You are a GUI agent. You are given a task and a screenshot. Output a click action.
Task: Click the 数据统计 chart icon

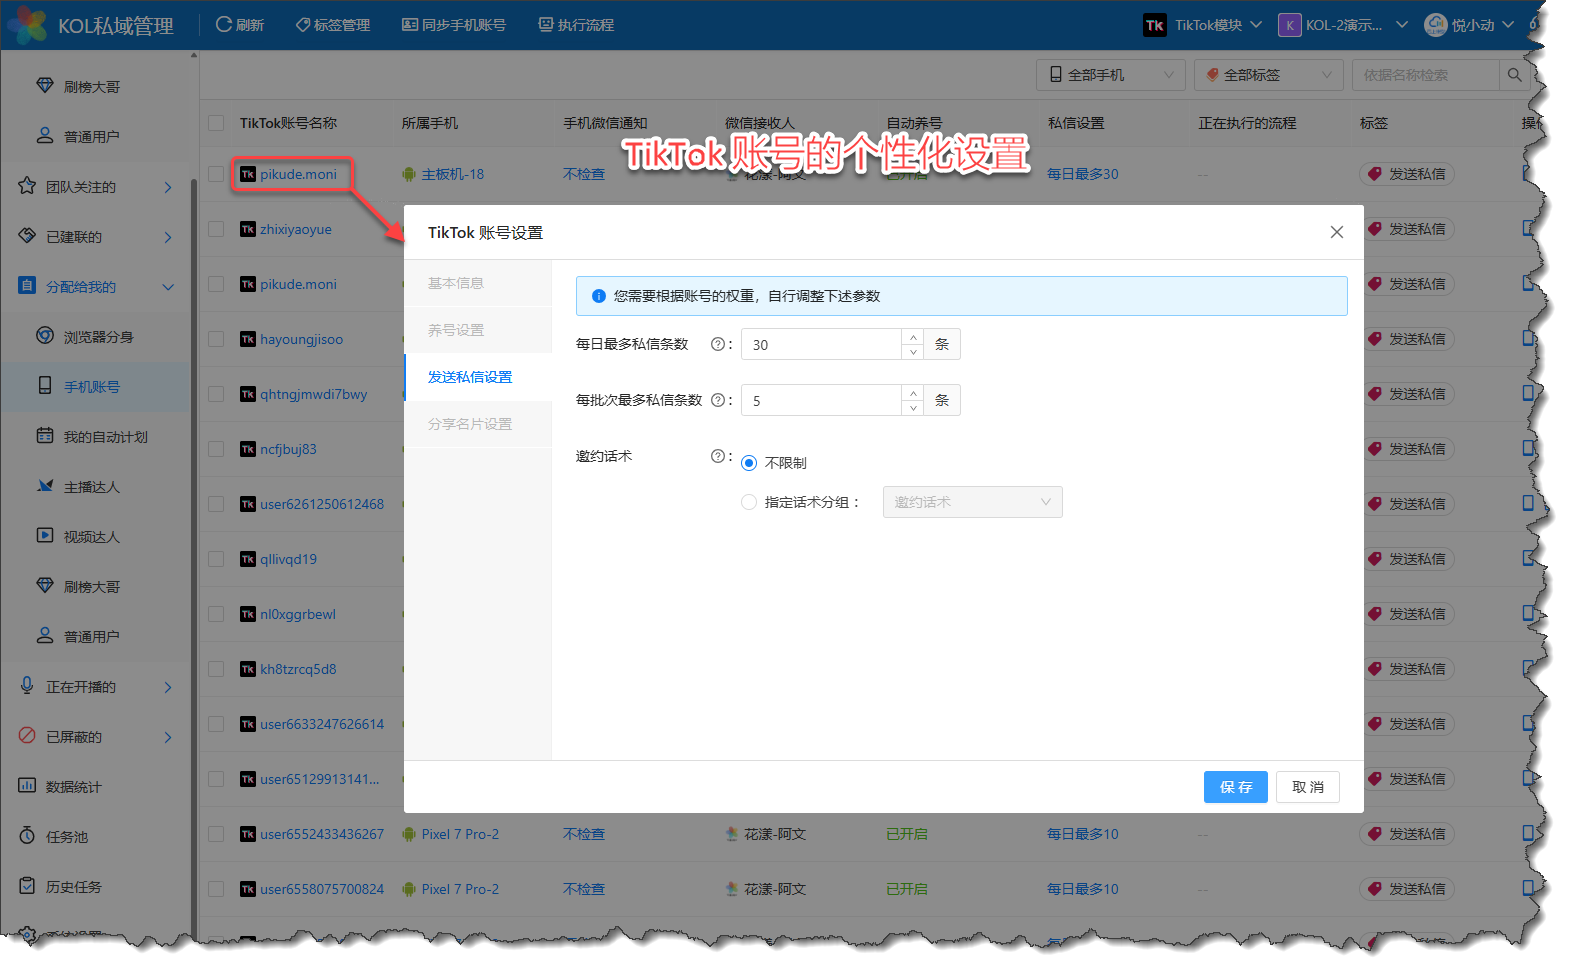pos(27,785)
